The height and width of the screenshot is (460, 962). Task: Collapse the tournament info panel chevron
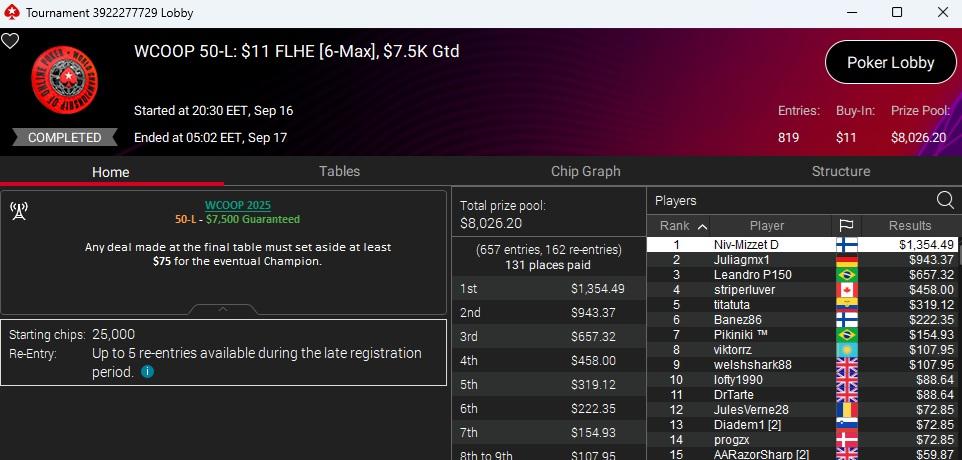tap(225, 309)
